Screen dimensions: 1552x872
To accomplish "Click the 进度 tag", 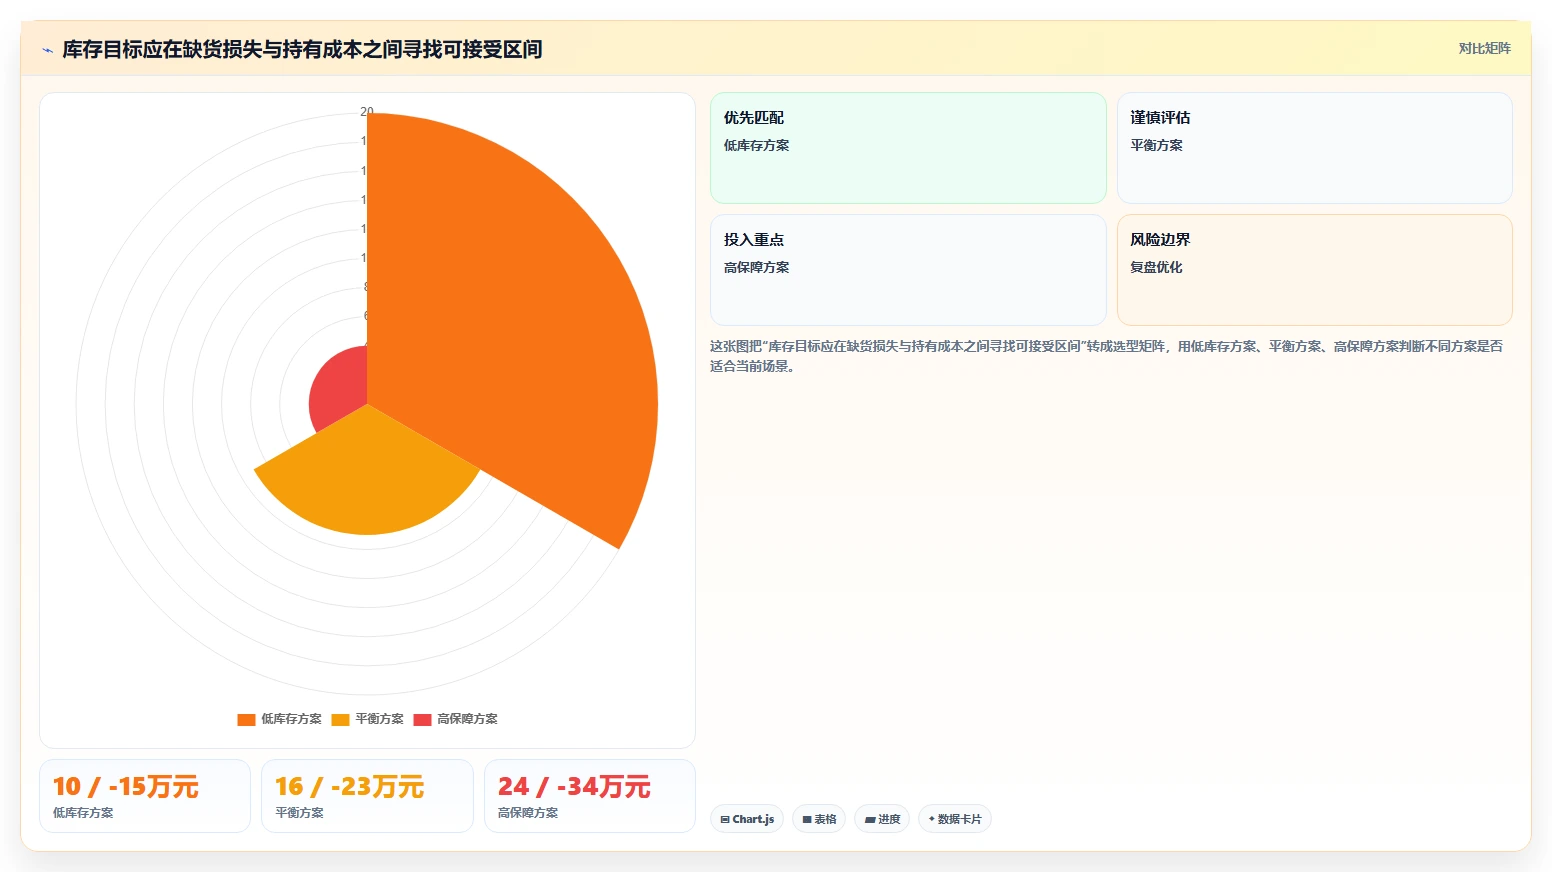I will tap(882, 819).
